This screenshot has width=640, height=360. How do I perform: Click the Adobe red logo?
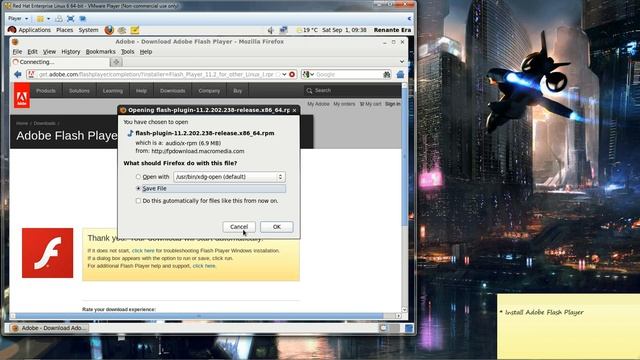[x=22, y=96]
